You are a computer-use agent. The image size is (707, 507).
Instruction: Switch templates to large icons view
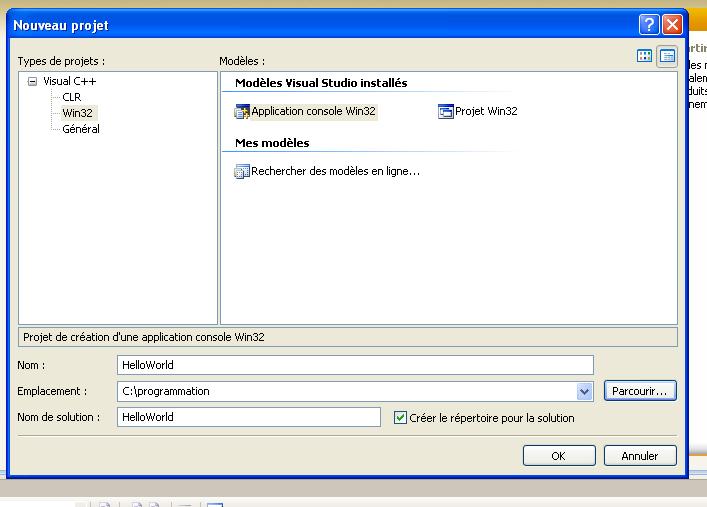645,56
